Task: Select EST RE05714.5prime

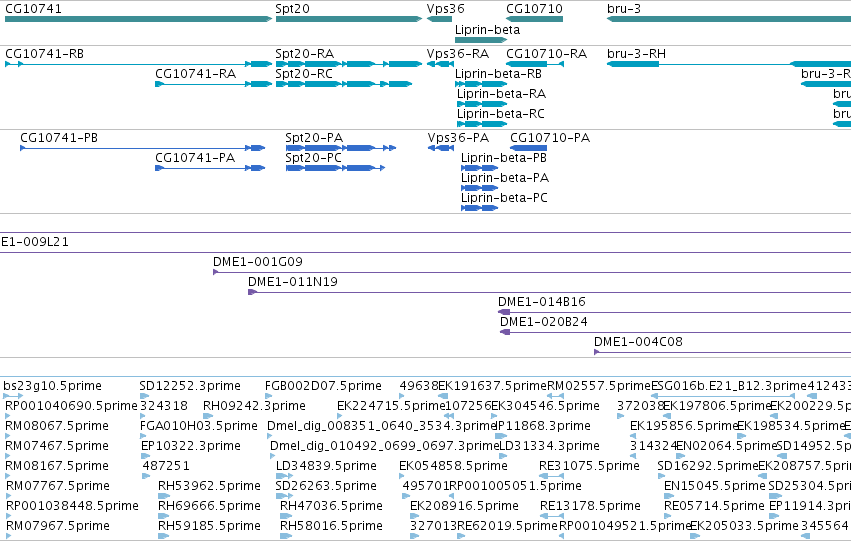Action: pos(714,507)
